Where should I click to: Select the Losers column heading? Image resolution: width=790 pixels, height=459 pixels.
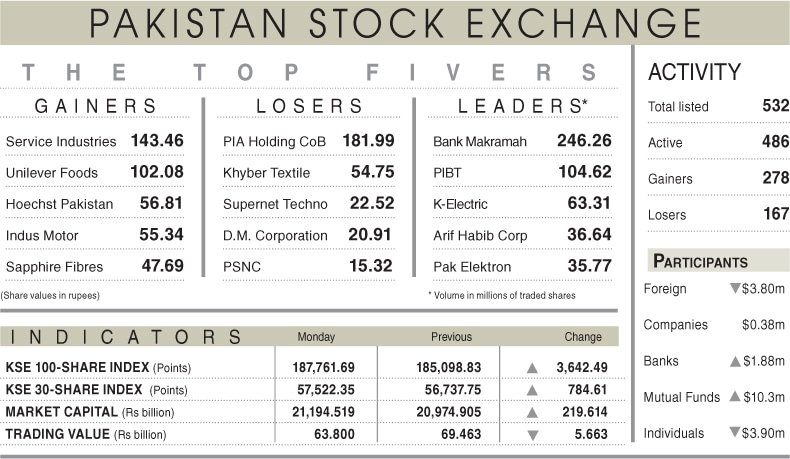click(x=309, y=105)
